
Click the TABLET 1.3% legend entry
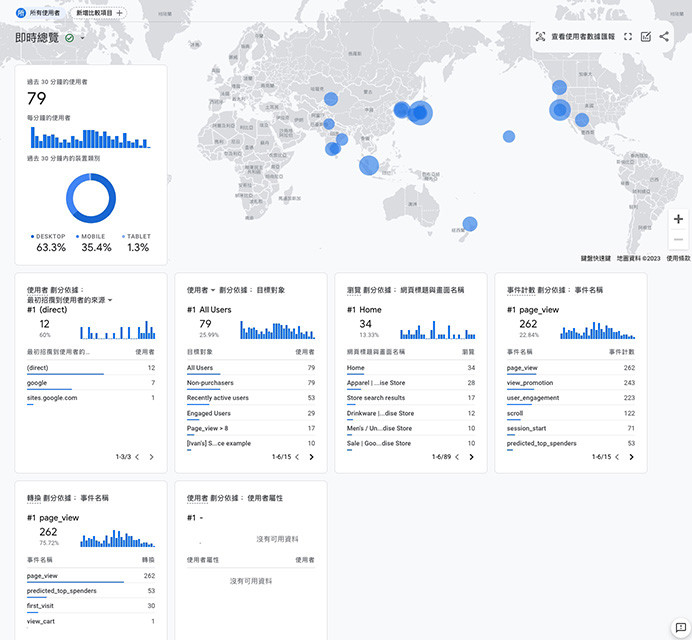(x=137, y=243)
